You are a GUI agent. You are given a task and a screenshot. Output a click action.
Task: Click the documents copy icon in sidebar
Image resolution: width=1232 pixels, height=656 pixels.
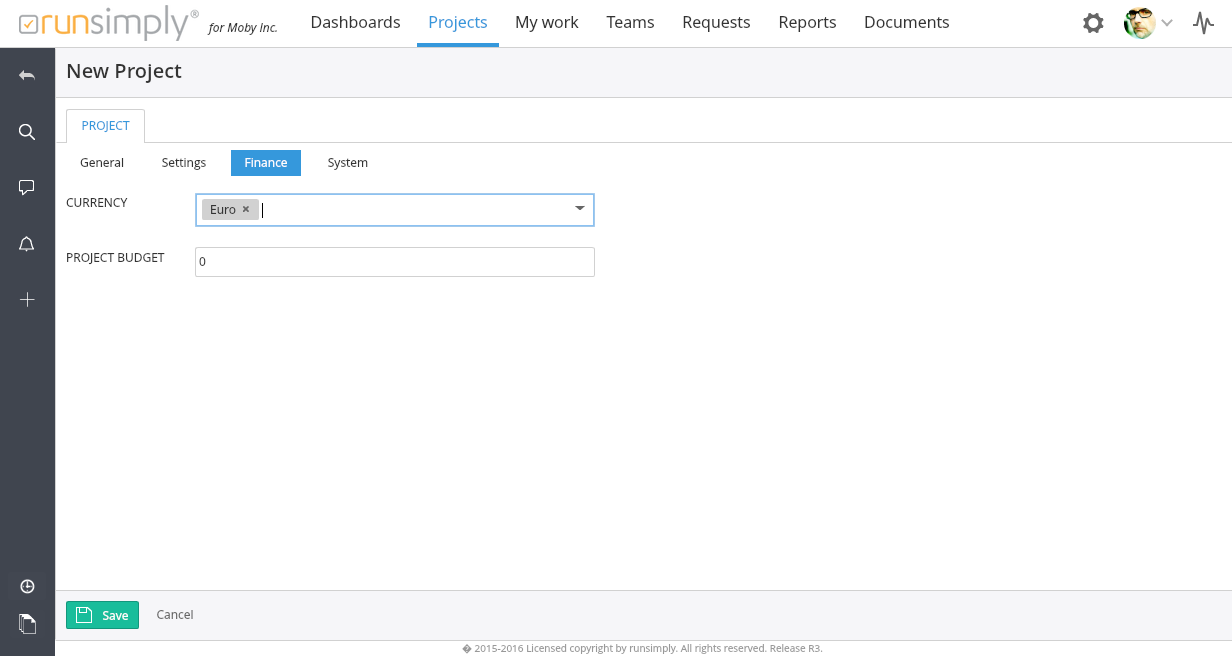pos(27,624)
